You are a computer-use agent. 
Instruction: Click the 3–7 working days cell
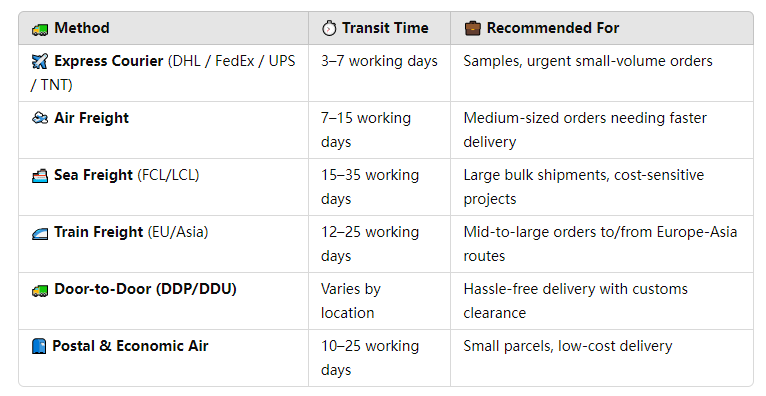(x=380, y=73)
